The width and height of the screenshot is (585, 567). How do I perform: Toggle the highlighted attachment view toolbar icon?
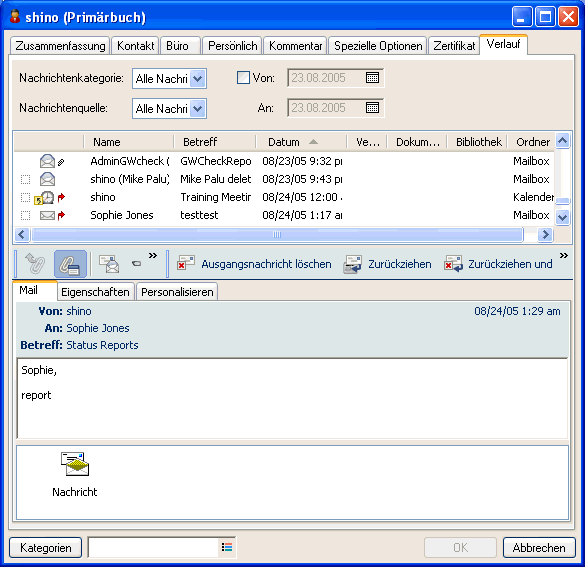70,264
